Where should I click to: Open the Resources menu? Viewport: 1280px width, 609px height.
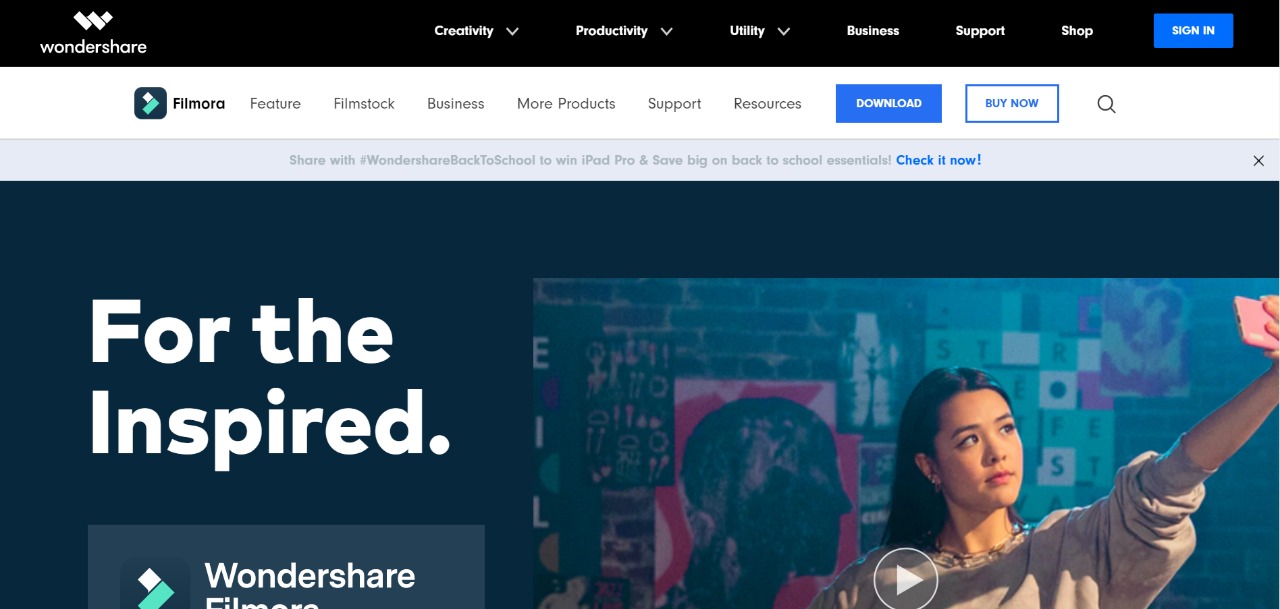click(768, 104)
